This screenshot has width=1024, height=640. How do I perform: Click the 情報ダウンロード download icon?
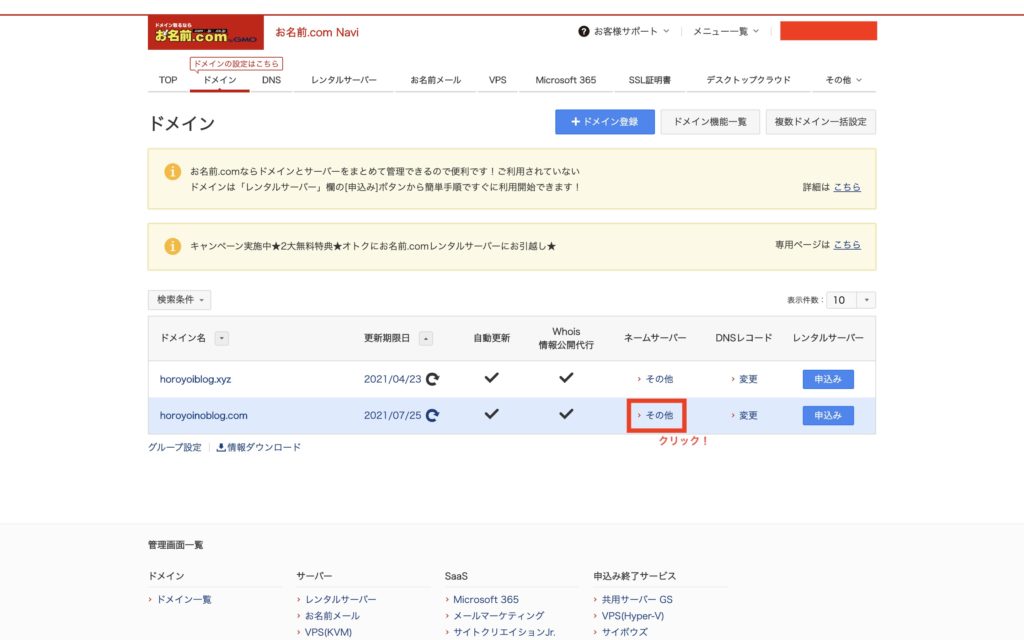[221, 447]
